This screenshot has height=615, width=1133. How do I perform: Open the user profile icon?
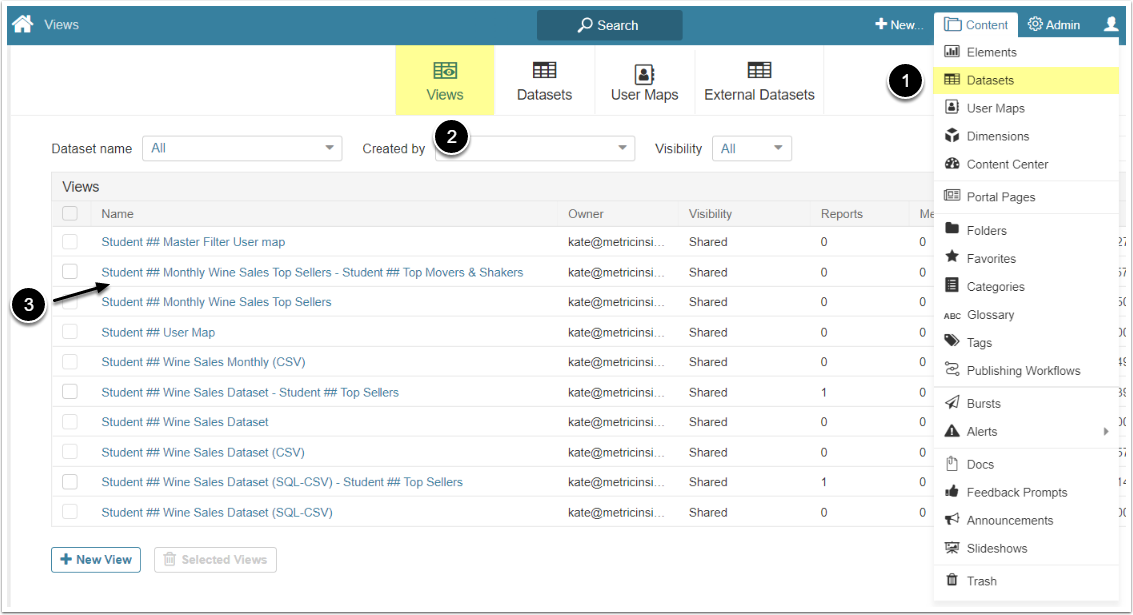pos(1111,25)
